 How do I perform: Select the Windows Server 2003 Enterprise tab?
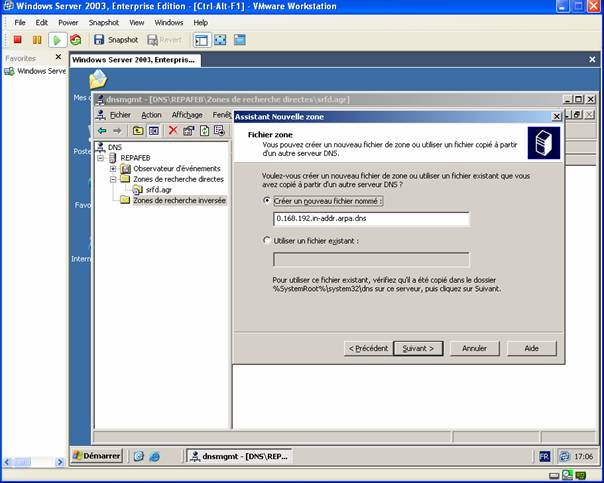134,60
